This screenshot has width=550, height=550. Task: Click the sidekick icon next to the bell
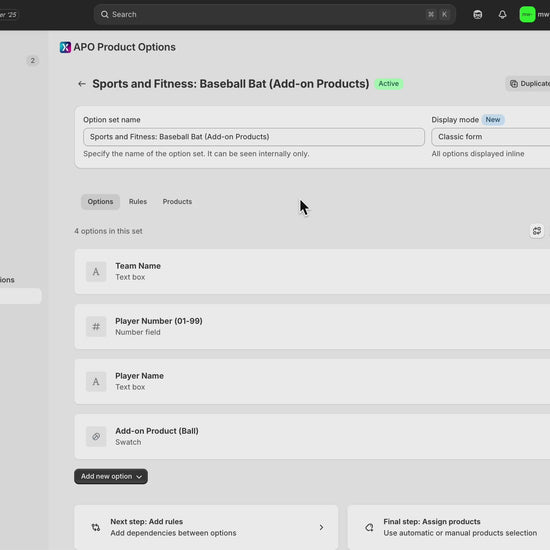tap(477, 14)
